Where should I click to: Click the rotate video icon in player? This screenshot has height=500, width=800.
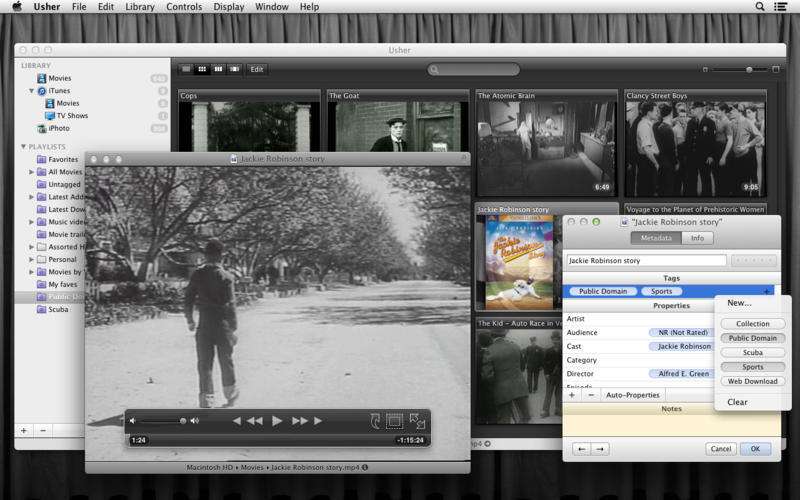point(375,421)
